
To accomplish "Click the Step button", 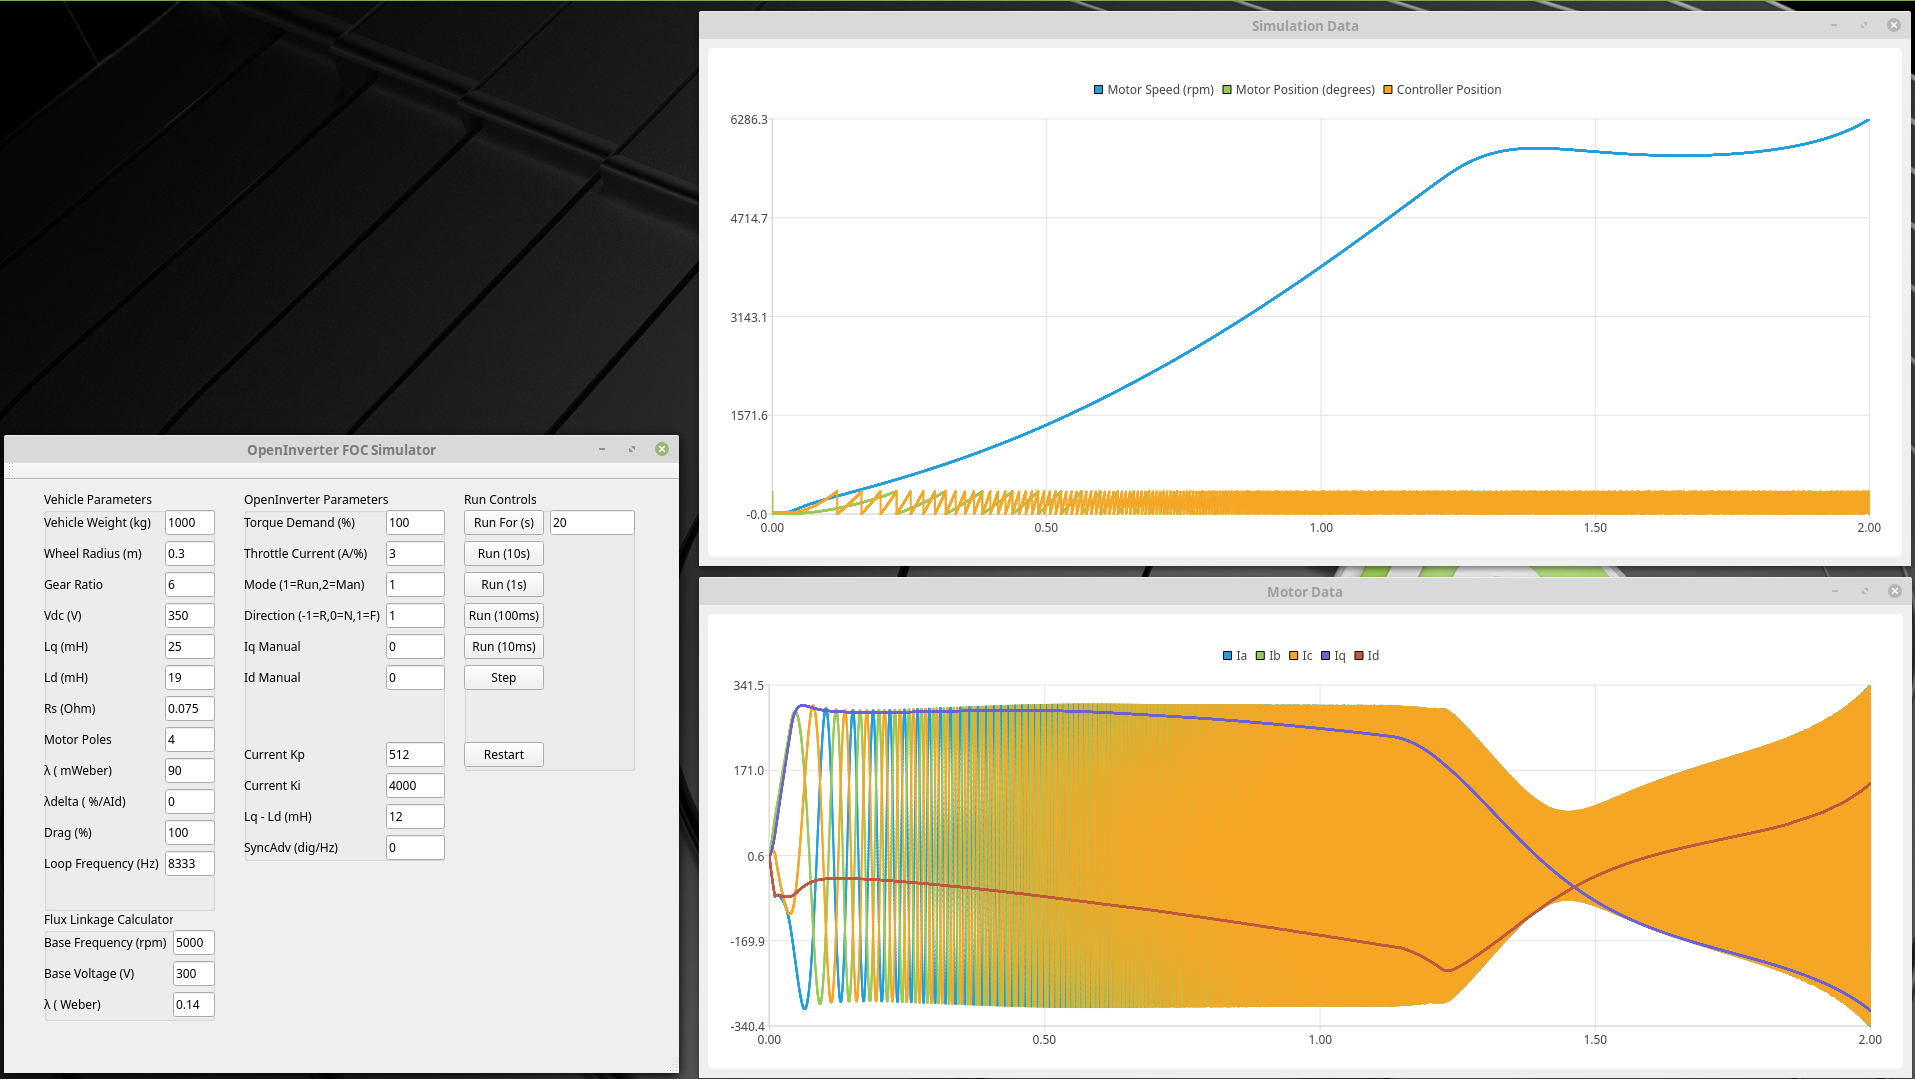I will [x=503, y=678].
